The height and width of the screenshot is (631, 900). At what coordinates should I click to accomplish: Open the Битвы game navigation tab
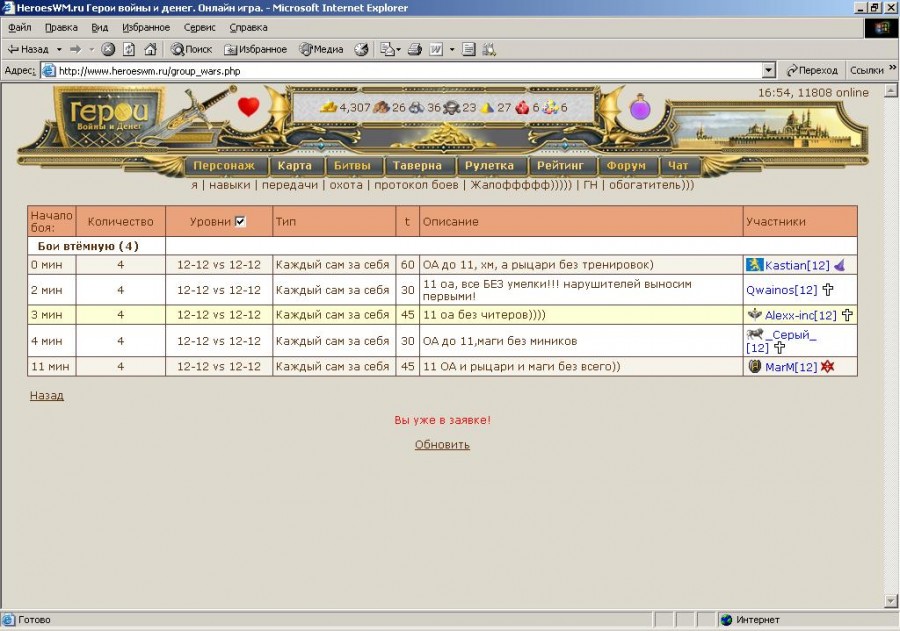tap(351, 166)
